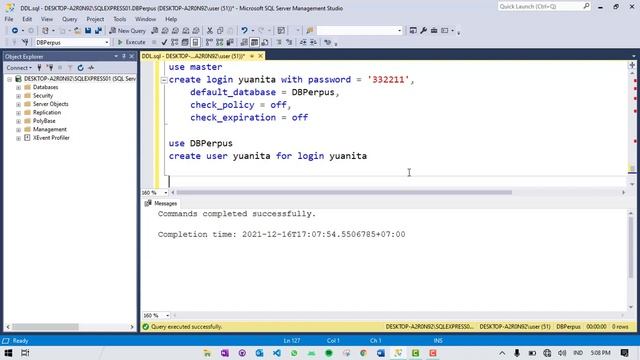This screenshot has height=360, width=640.
Task: Toggle Results to Text icon
Action: tap(244, 42)
